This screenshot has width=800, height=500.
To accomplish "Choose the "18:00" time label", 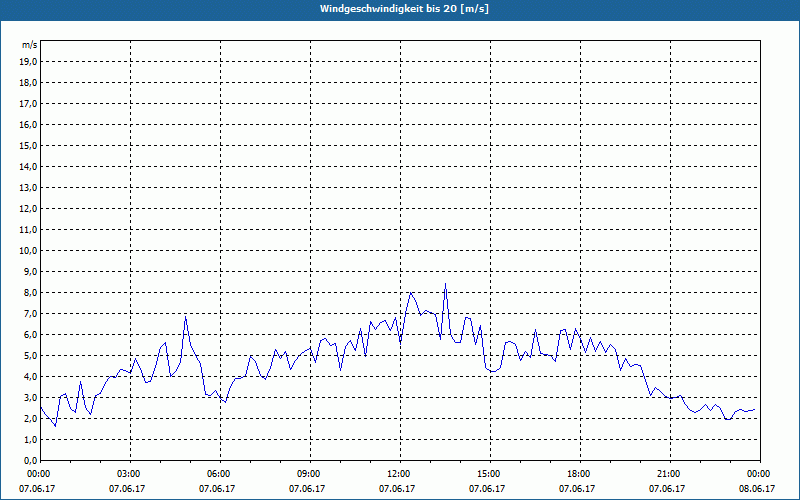I will pos(580,474).
